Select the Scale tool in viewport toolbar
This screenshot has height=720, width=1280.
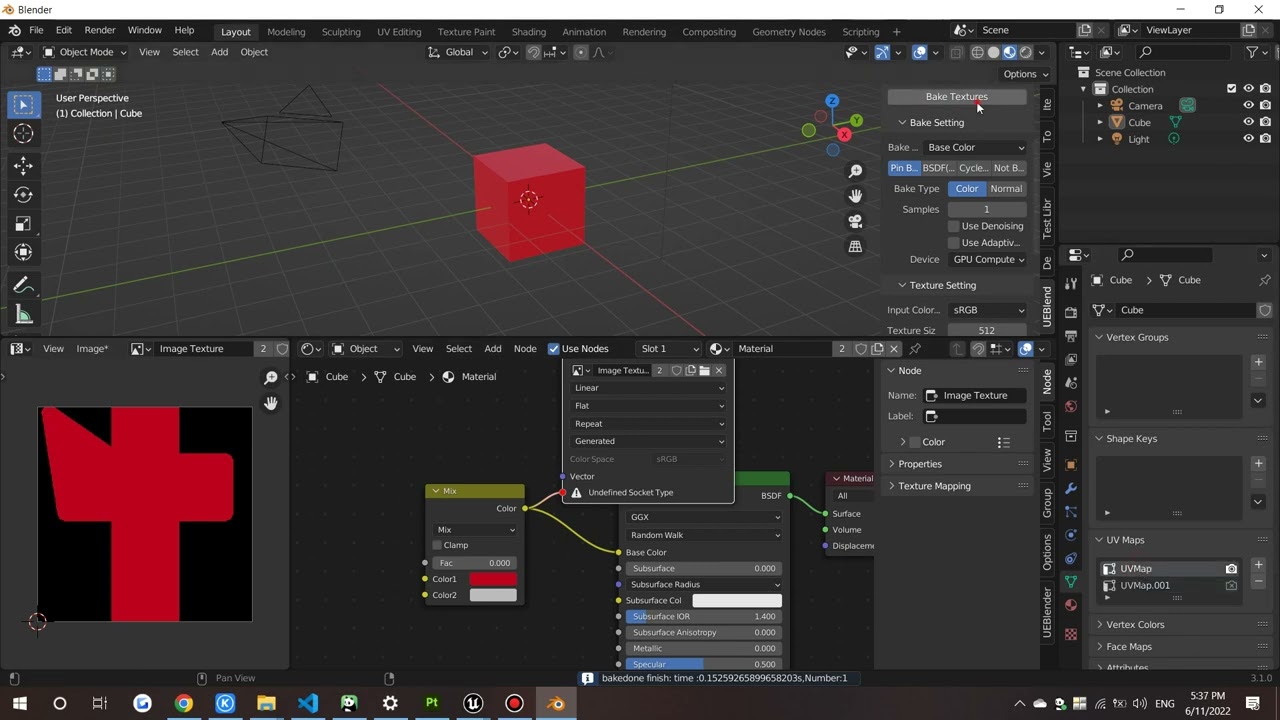tap(24, 224)
